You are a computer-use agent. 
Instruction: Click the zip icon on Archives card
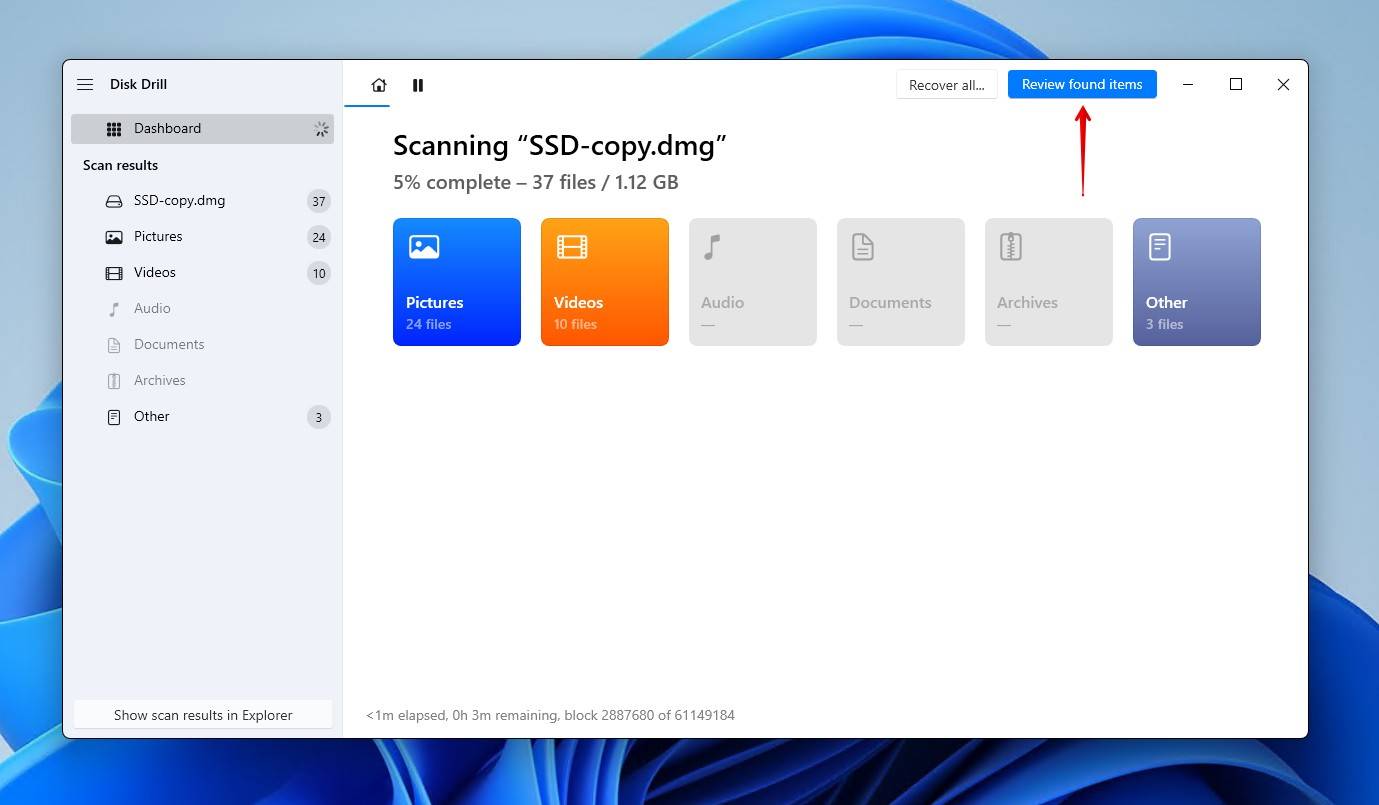pyautogui.click(x=1010, y=247)
